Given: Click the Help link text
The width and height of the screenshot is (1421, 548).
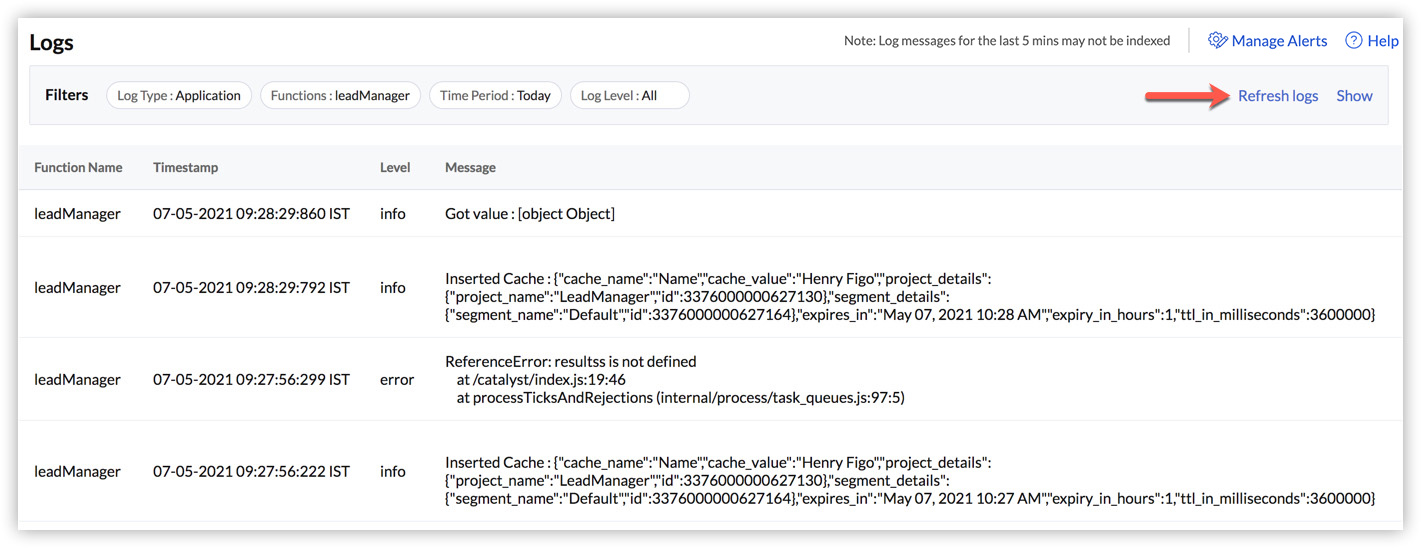Looking at the screenshot, I should tap(1383, 41).
